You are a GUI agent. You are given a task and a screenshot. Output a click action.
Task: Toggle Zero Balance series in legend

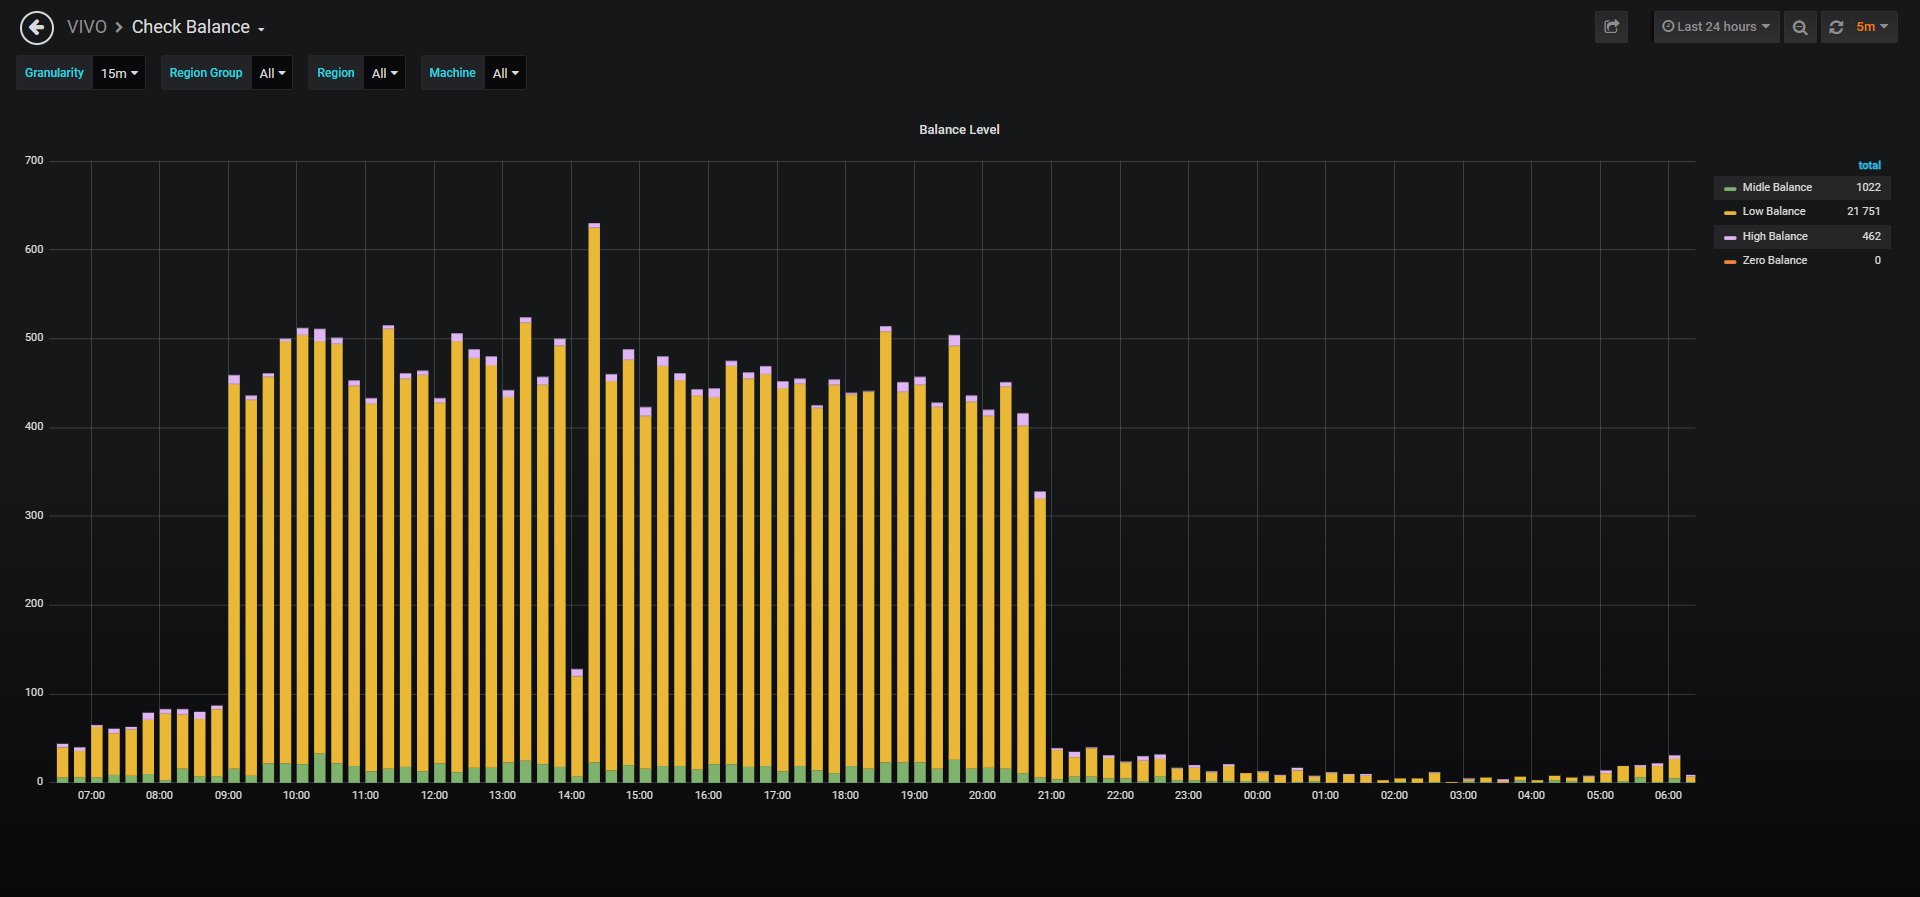[1775, 260]
